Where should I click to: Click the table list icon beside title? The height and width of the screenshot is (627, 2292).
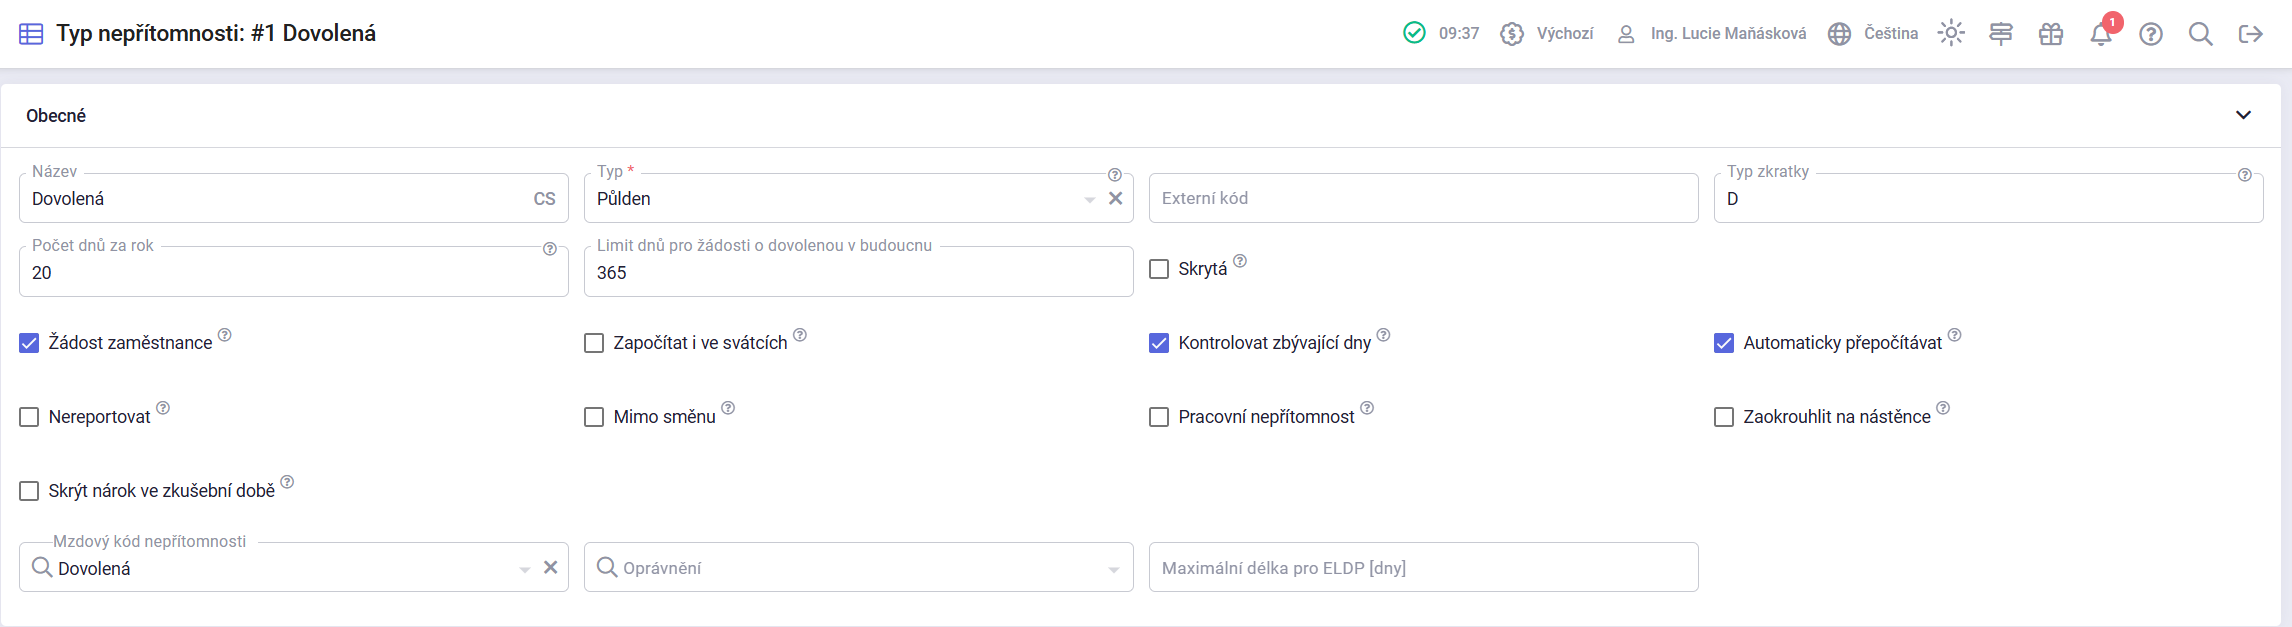(x=31, y=34)
